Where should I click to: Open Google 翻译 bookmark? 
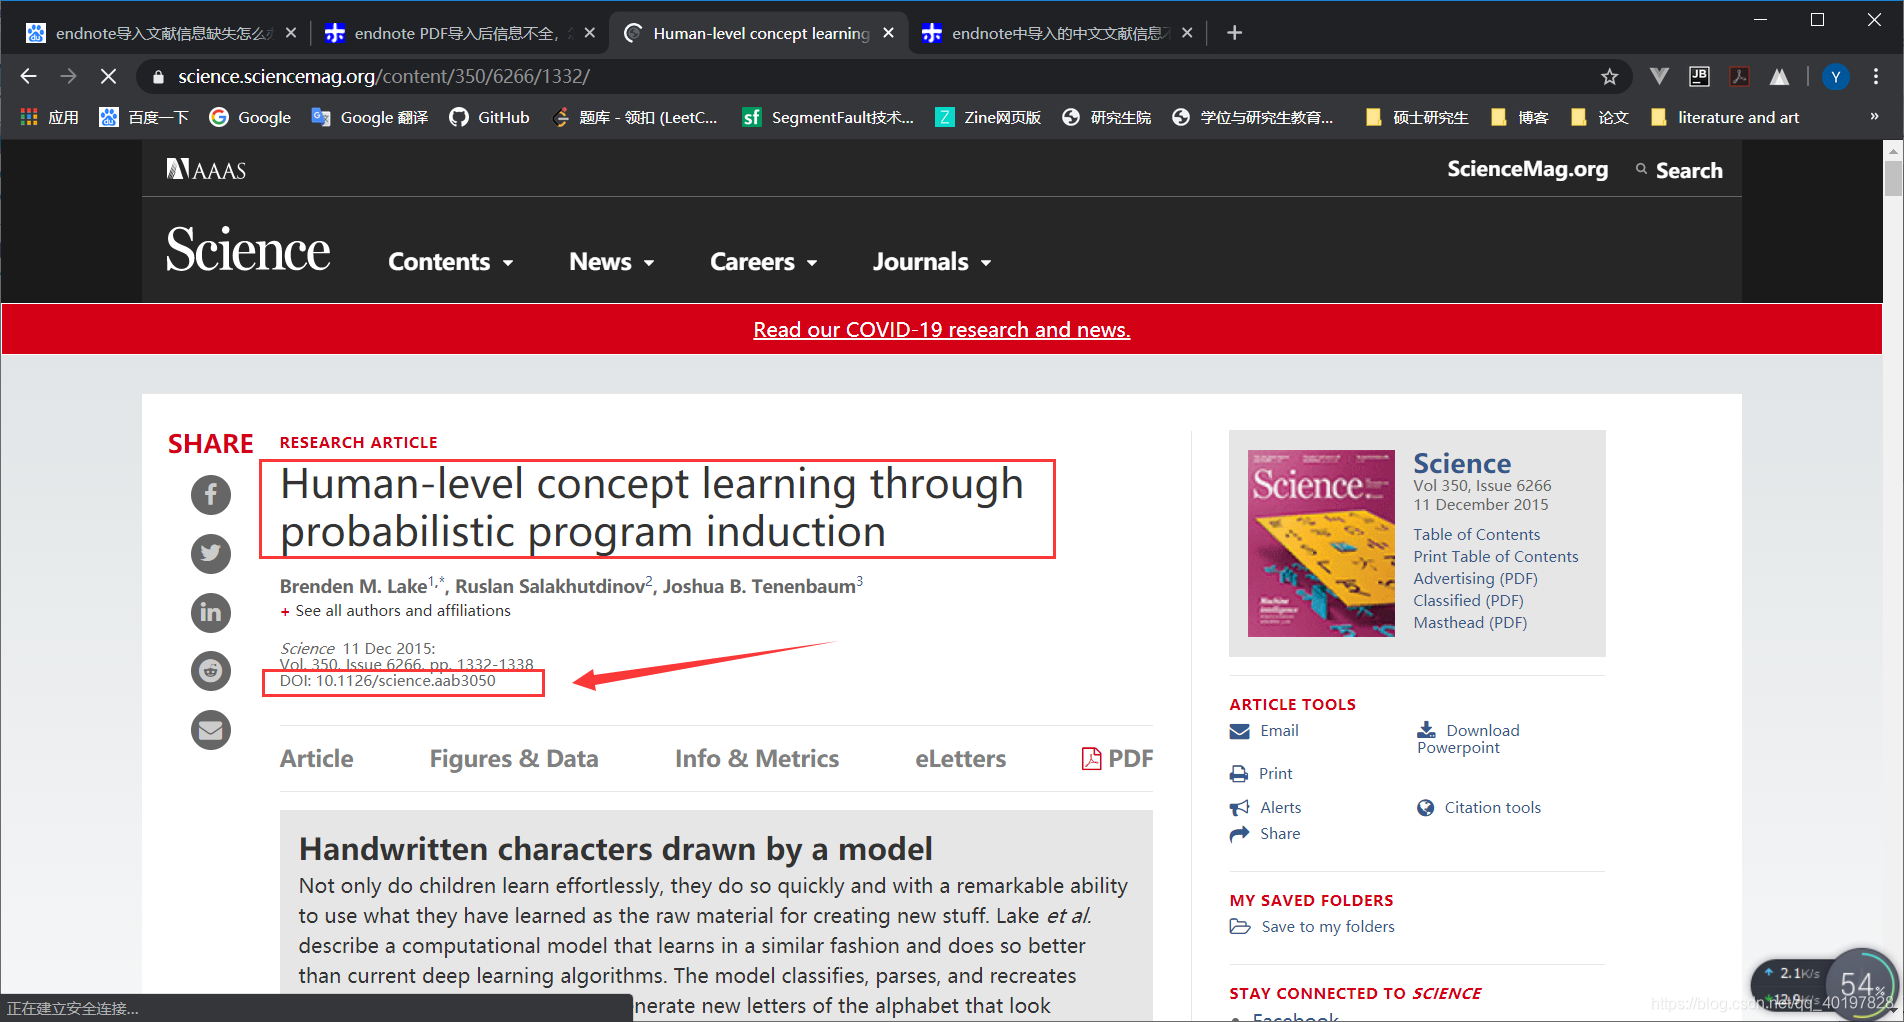click(370, 118)
